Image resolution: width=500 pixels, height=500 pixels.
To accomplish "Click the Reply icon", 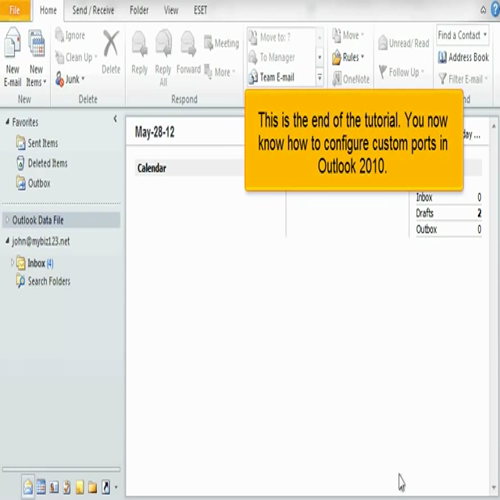I will point(139,43).
